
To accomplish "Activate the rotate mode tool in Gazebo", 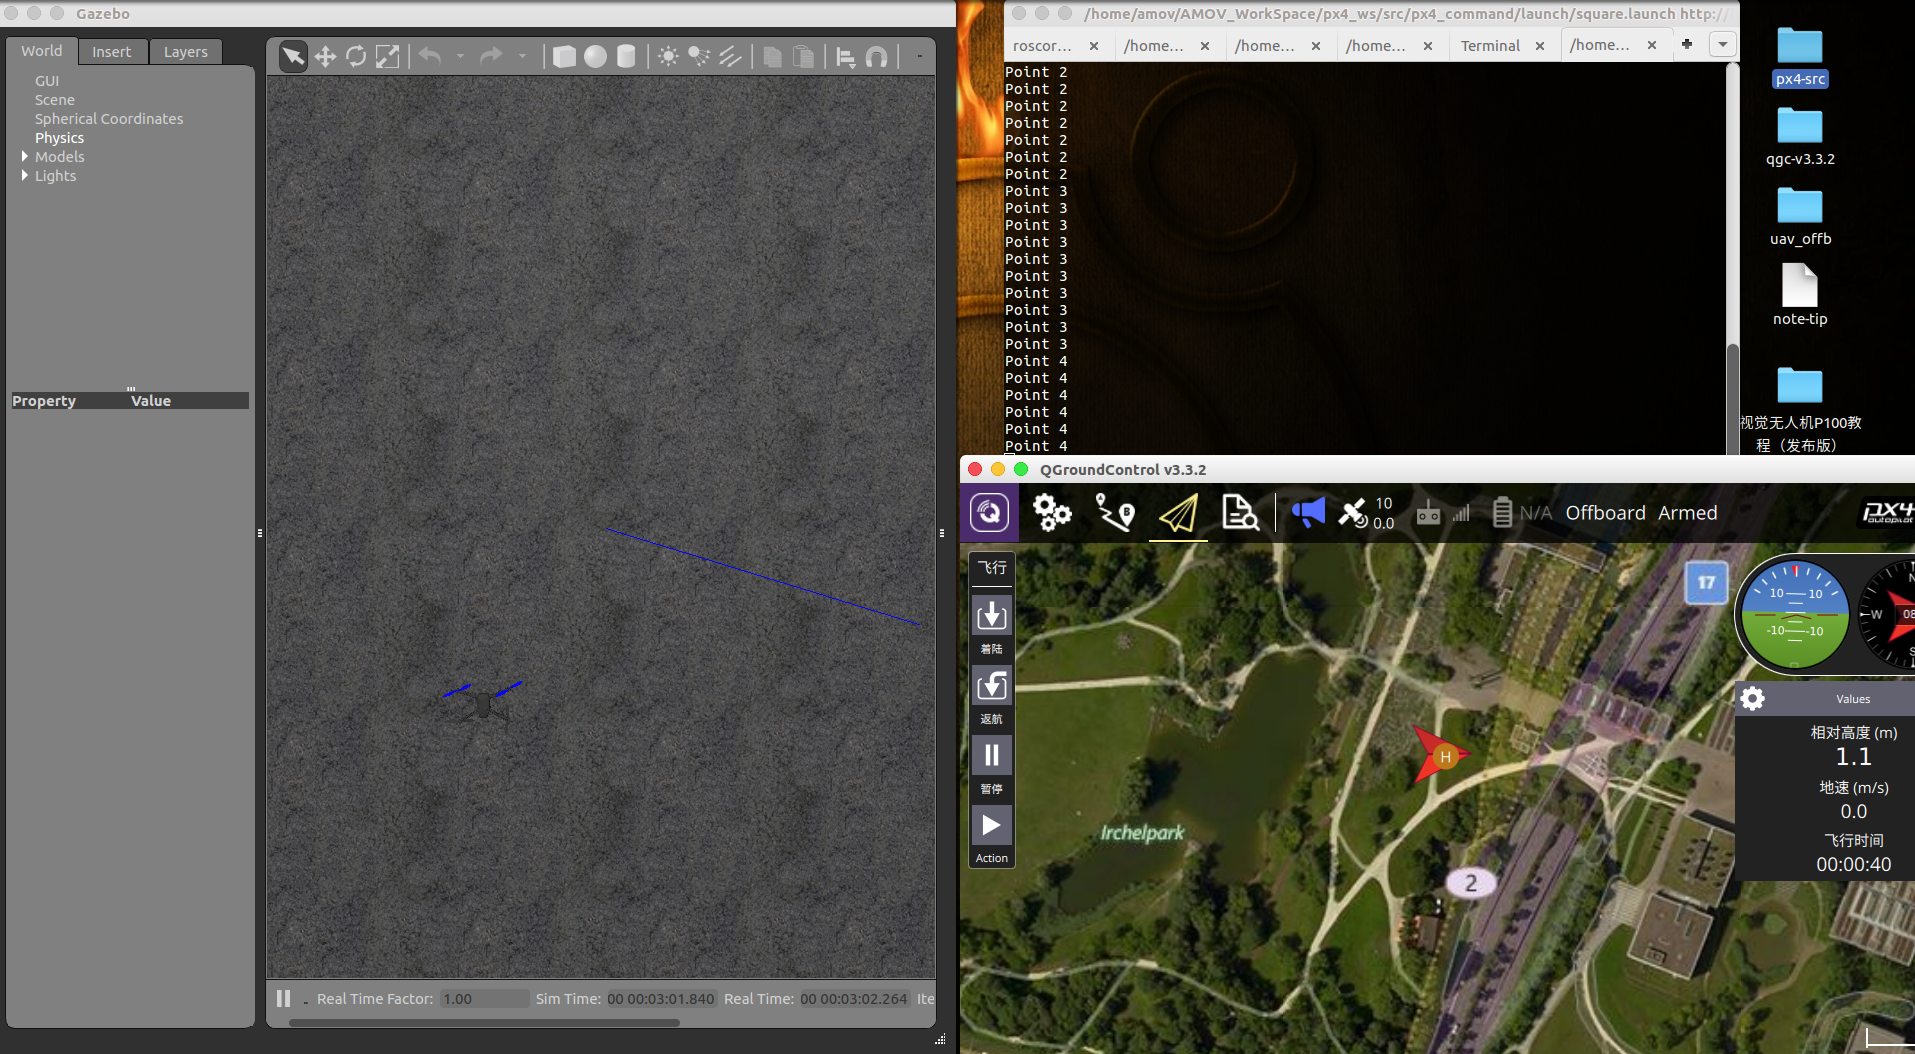I will point(356,56).
